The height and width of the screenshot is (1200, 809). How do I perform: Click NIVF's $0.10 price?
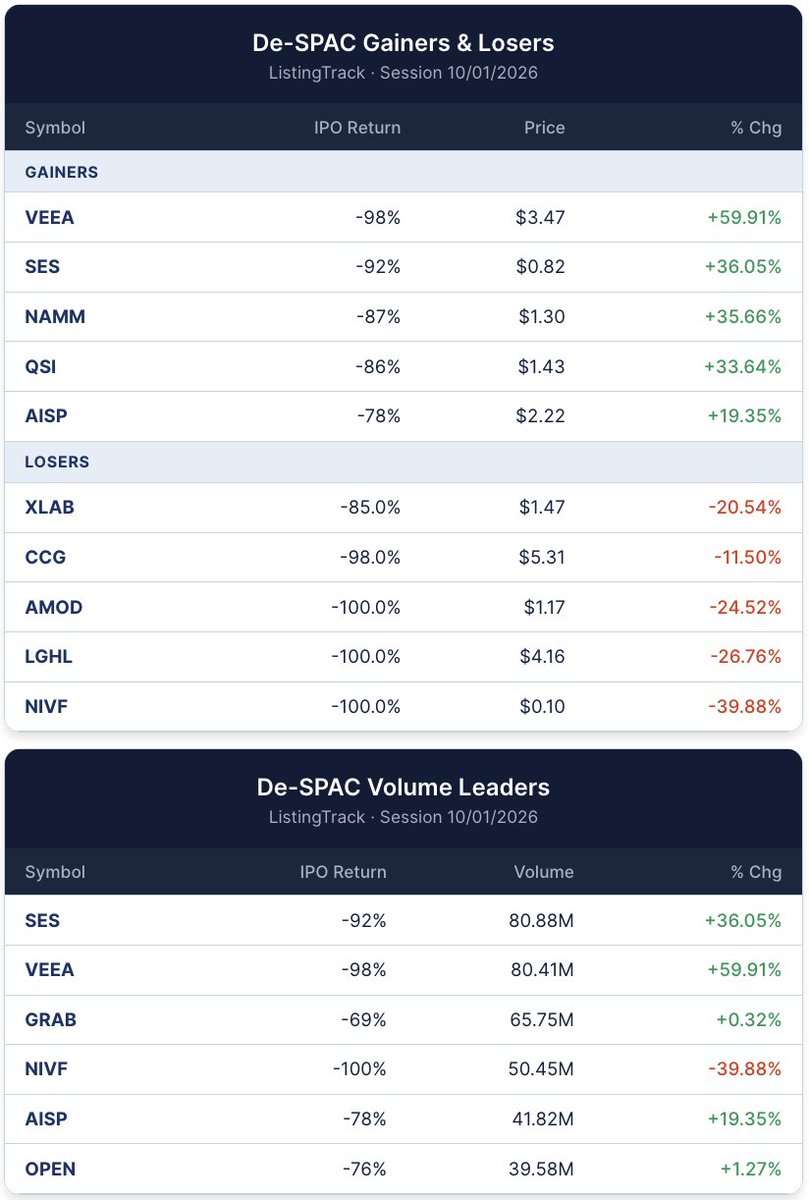(542, 707)
